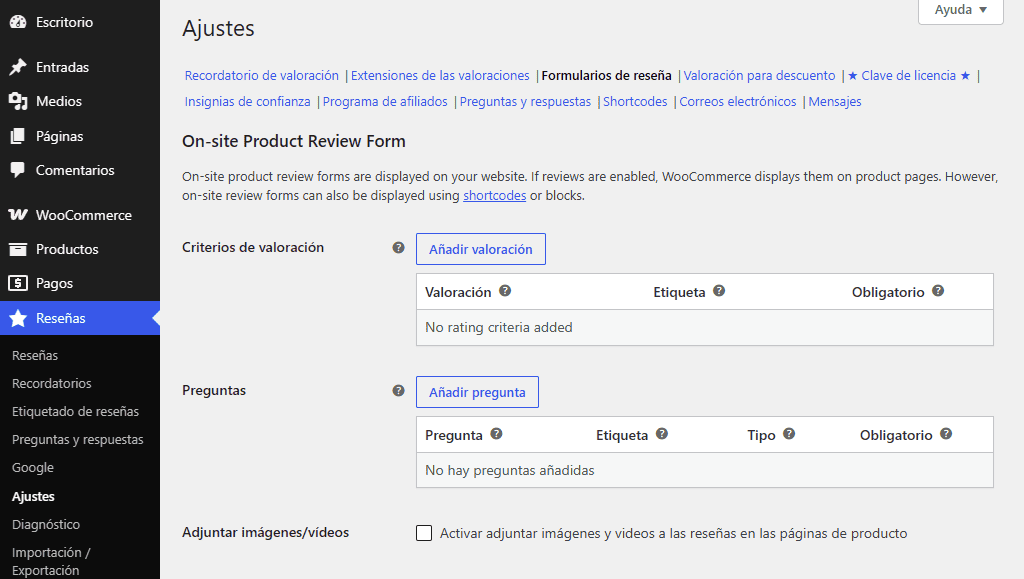Click Añadir valoración button

pyautogui.click(x=481, y=249)
